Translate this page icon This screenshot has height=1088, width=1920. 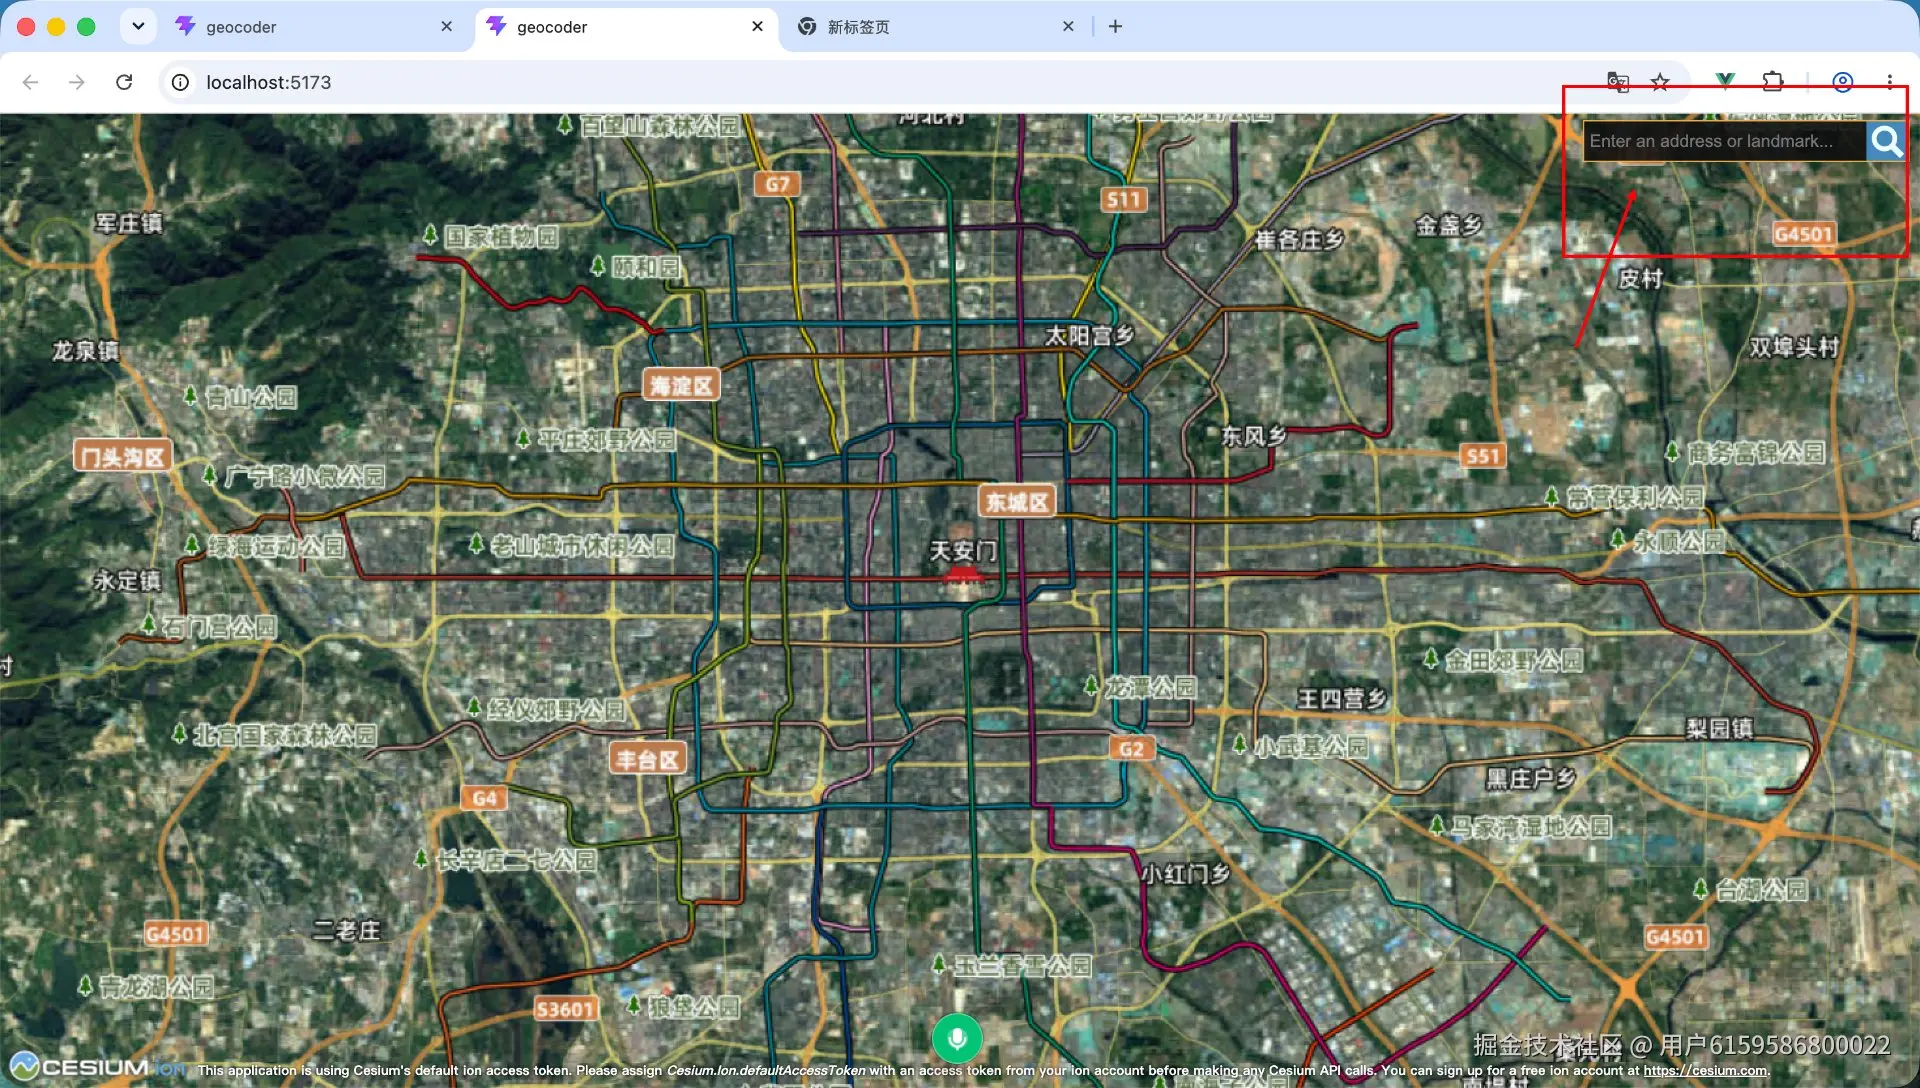[1618, 82]
